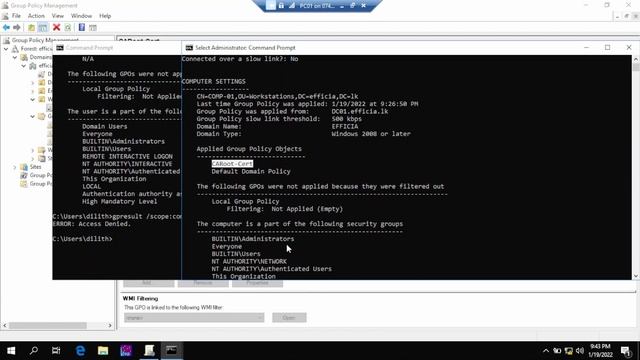This screenshot has height=360, width=640.
Task: Open Task View from taskbar
Action: coord(56,351)
